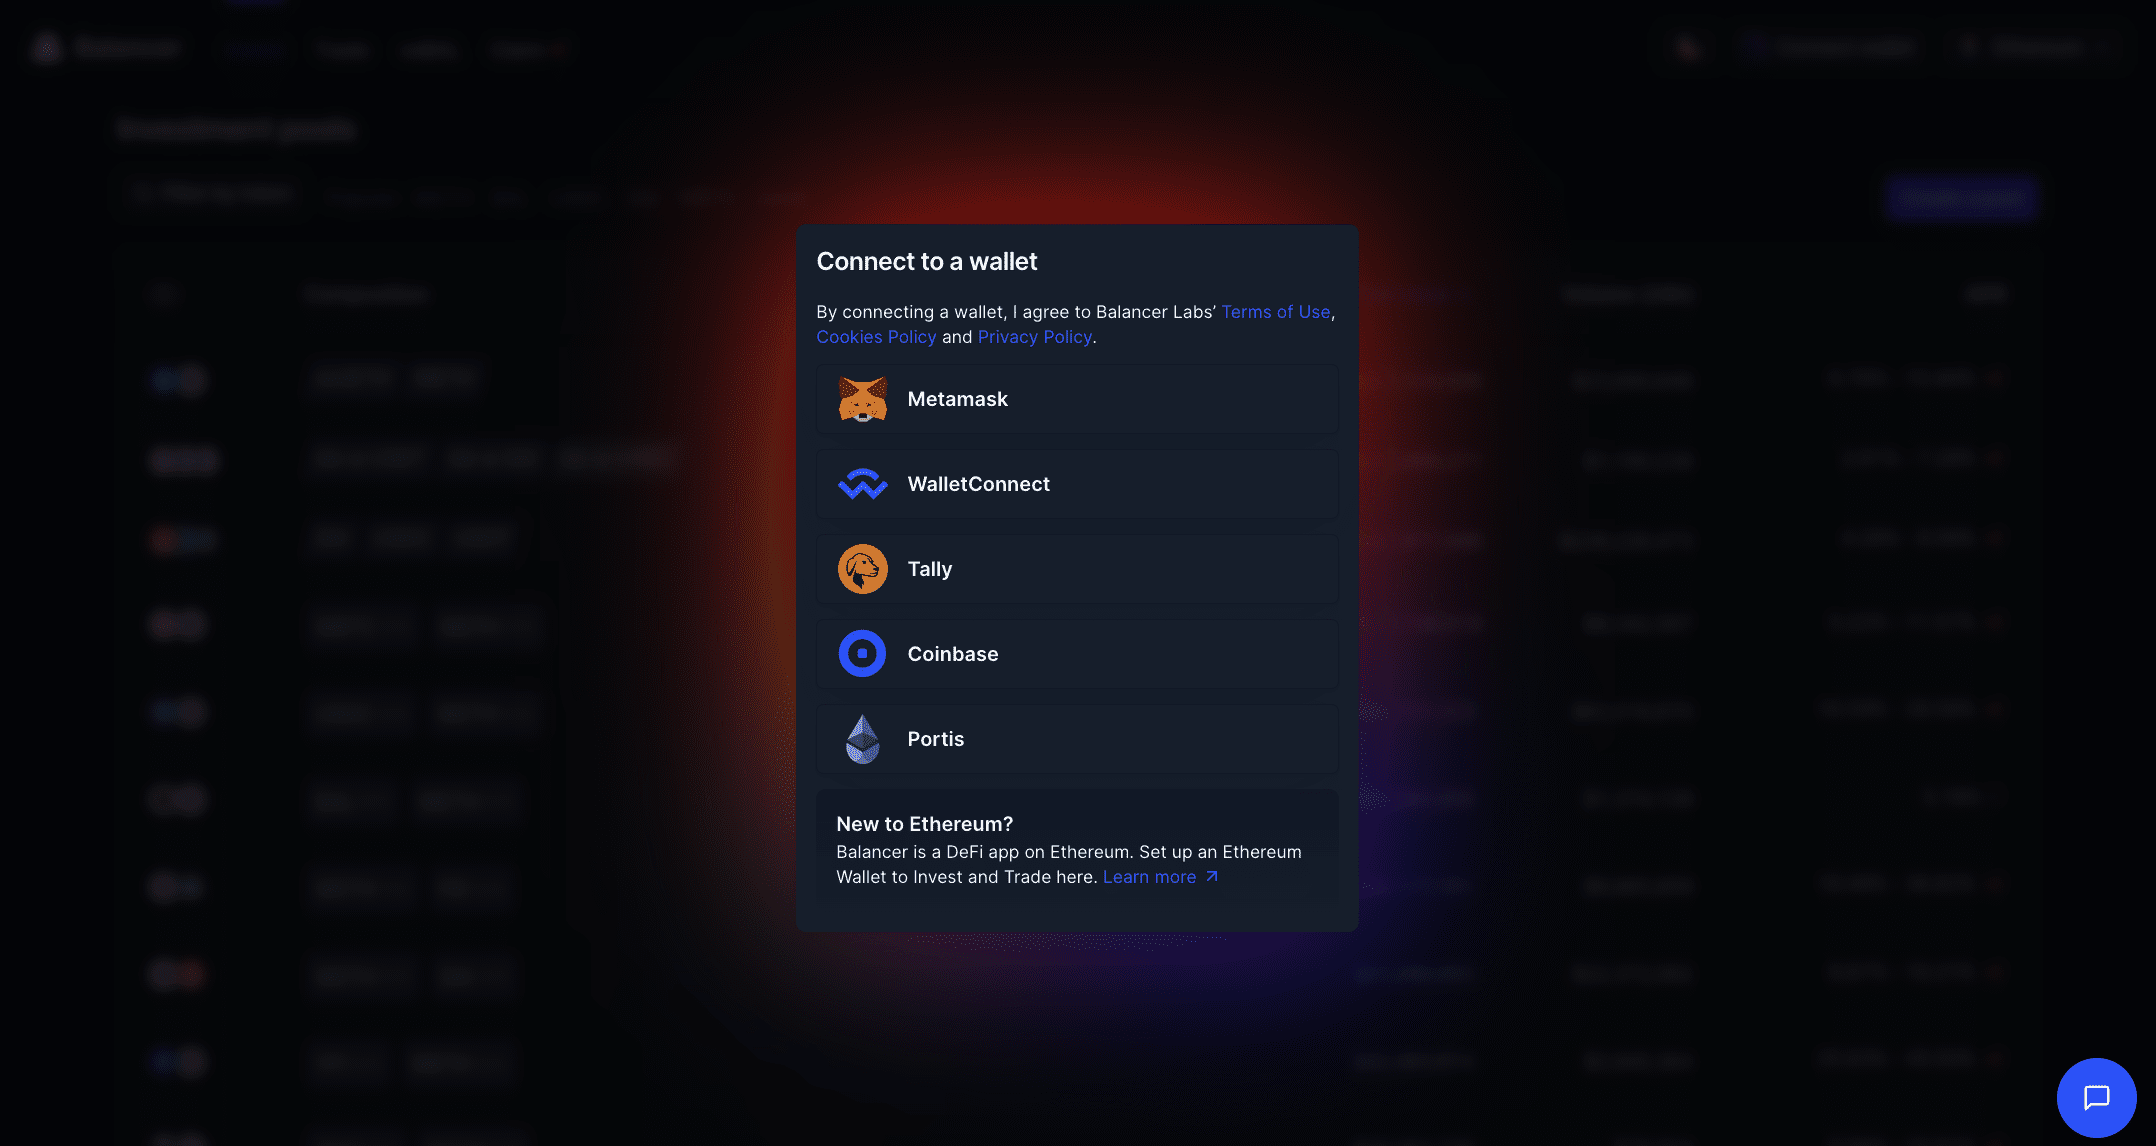Click the external arrow beside Learn more
This screenshot has width=2156, height=1146.
coord(1212,877)
